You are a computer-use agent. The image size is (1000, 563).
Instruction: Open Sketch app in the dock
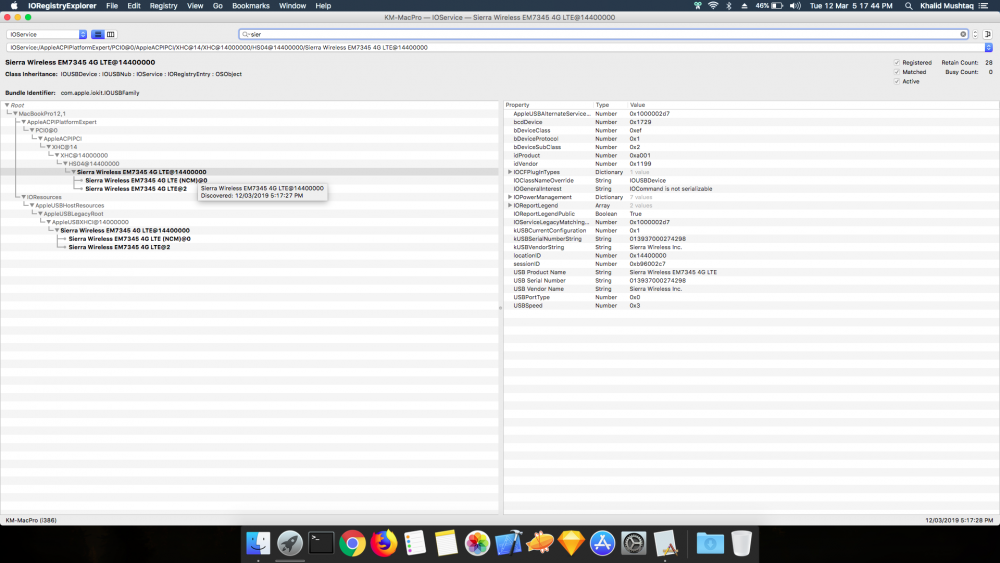point(571,543)
